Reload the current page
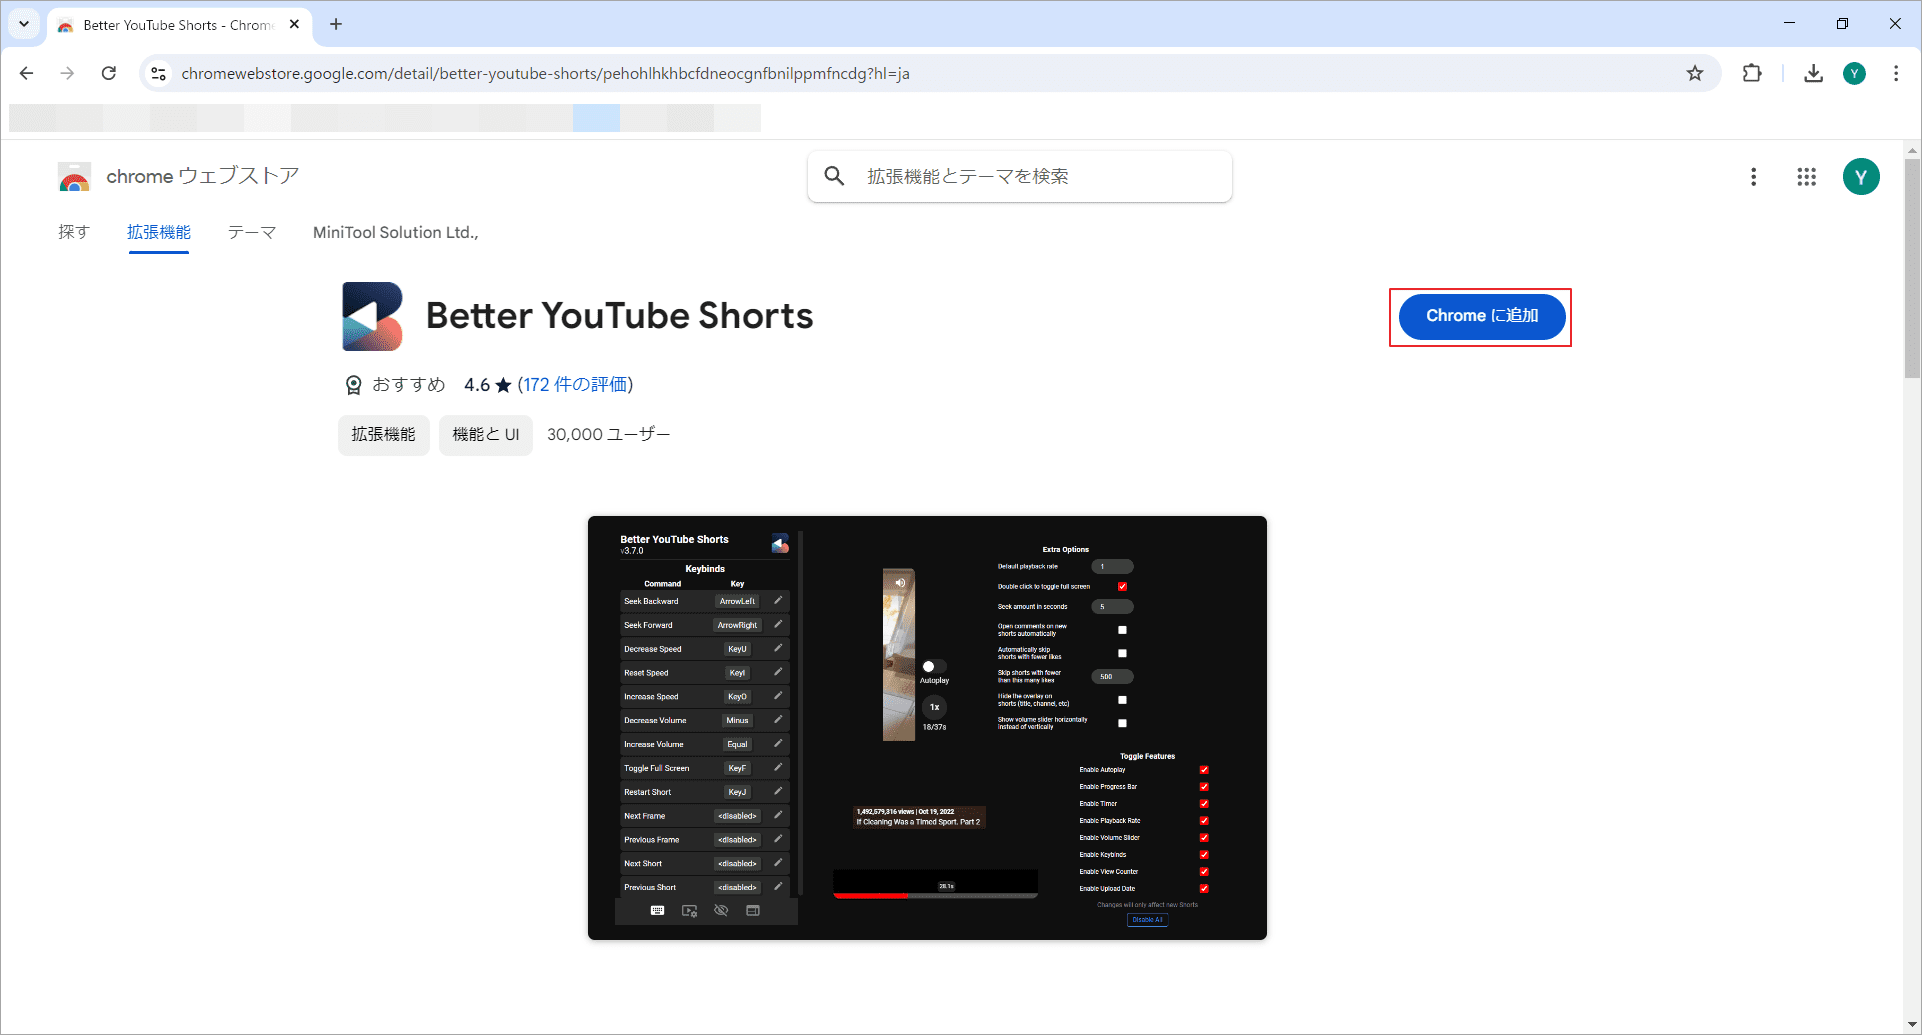The width and height of the screenshot is (1922, 1035). click(x=109, y=73)
